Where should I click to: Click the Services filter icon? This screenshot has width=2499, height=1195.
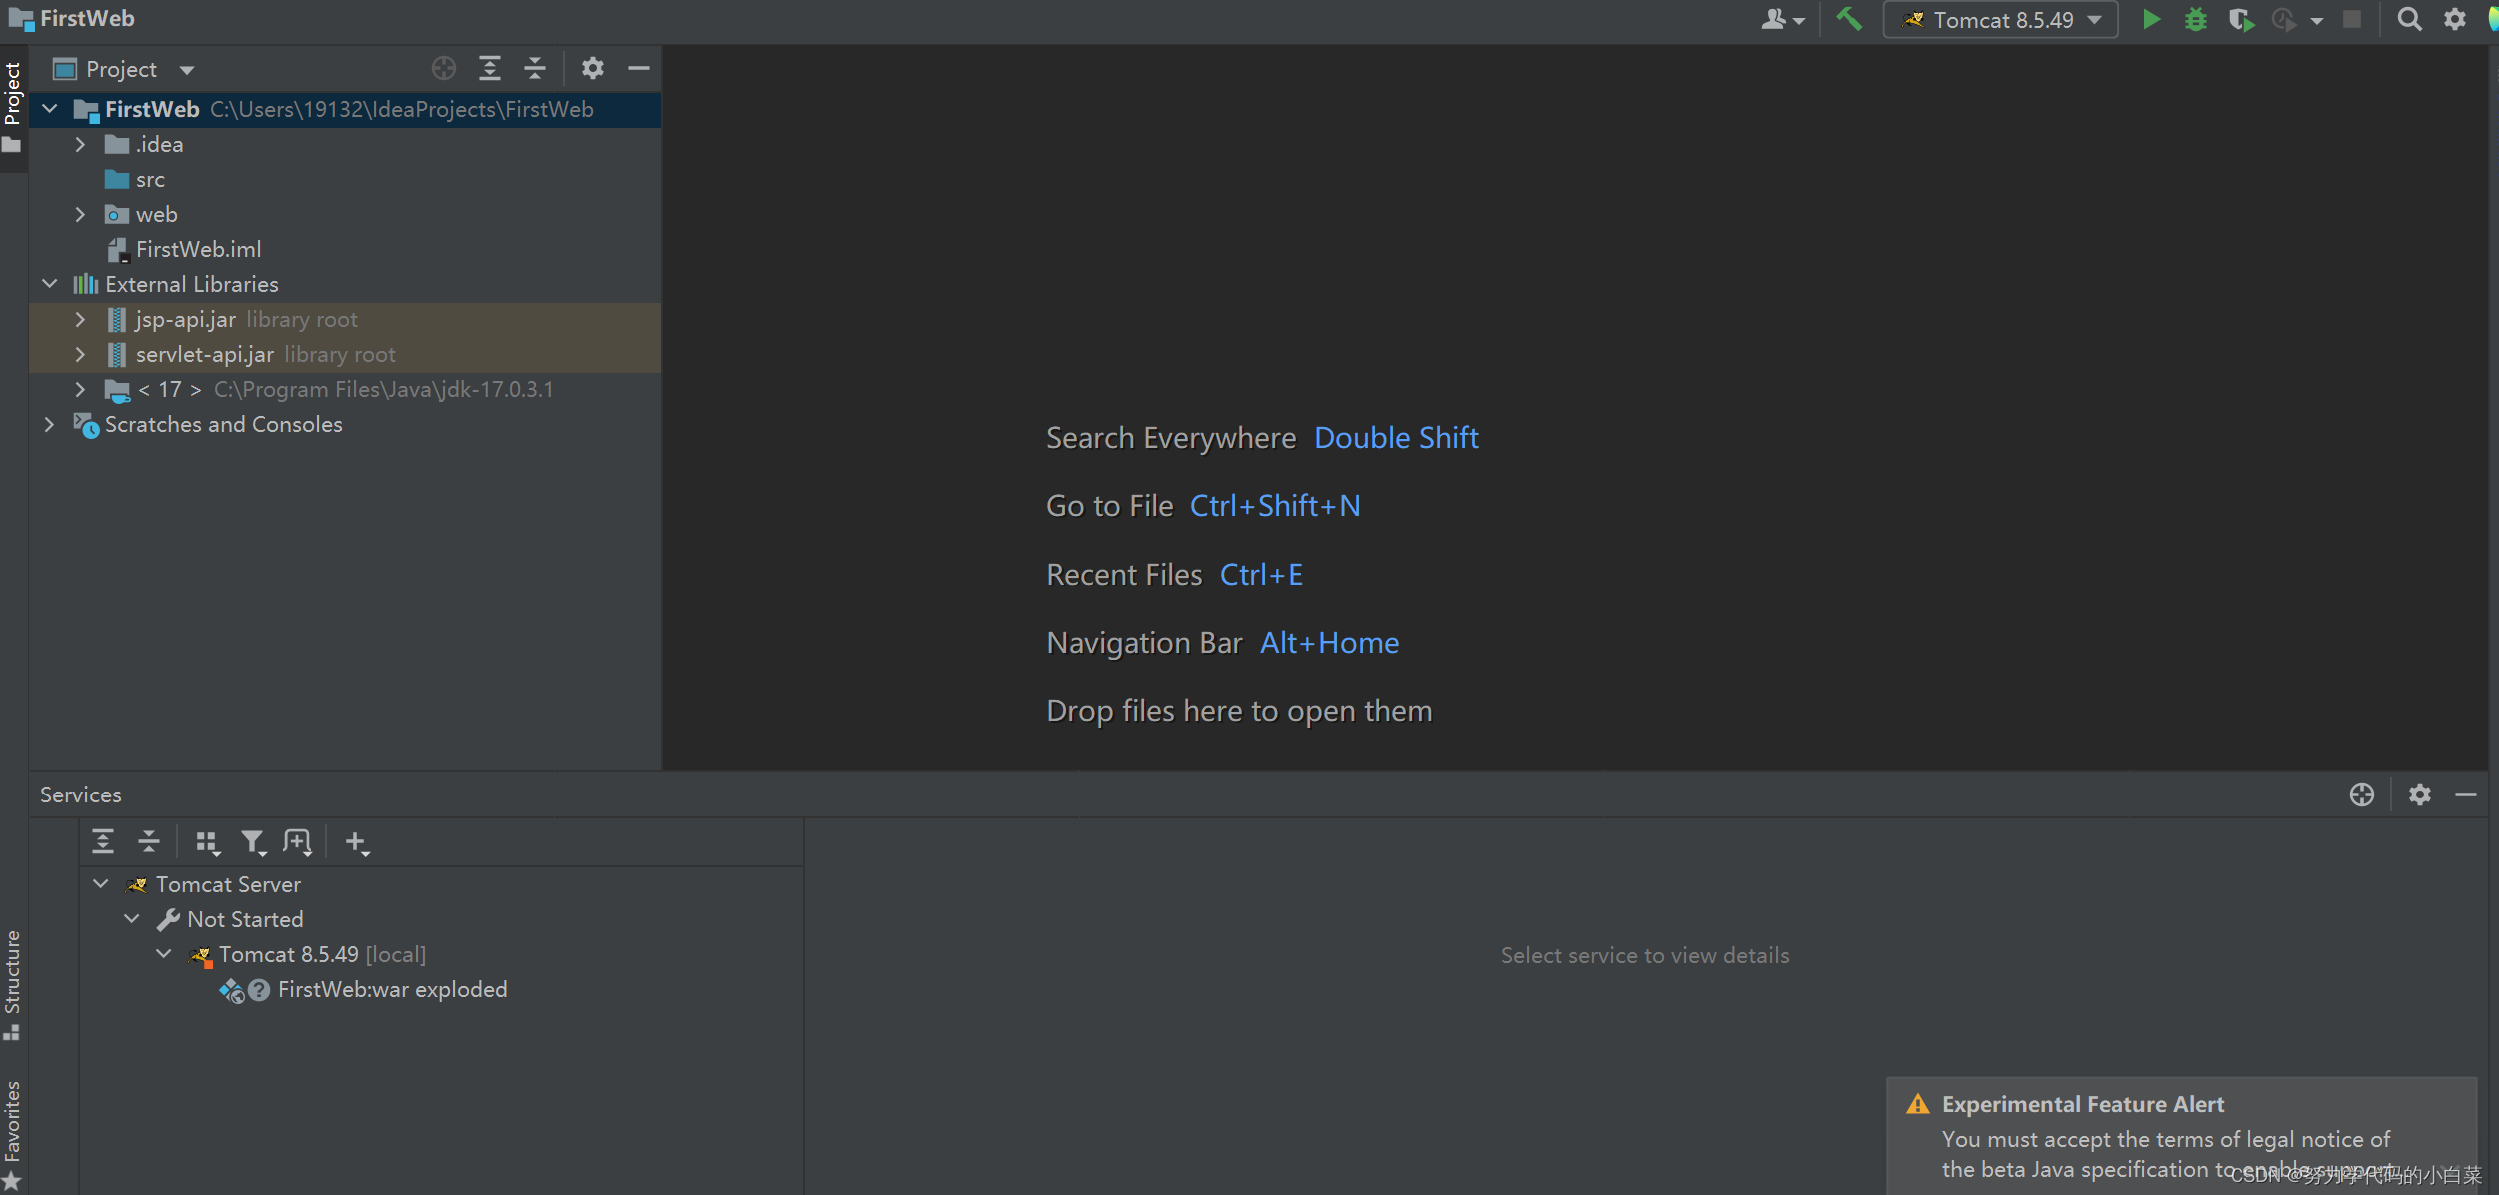[253, 843]
